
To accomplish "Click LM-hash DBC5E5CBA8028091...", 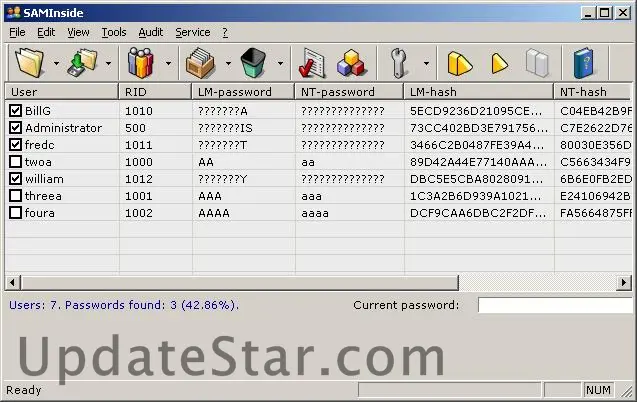I will (476, 179).
